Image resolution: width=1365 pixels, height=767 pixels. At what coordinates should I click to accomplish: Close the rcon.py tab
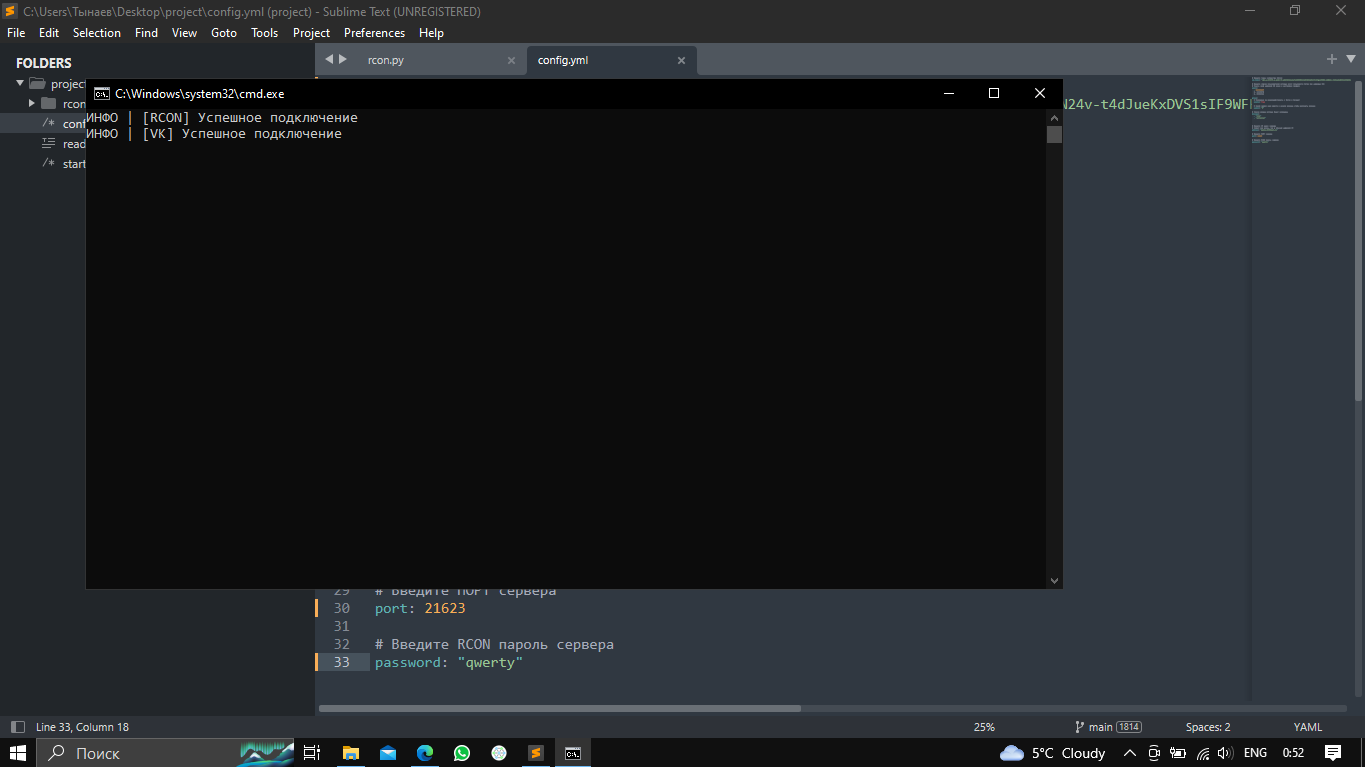tap(511, 61)
